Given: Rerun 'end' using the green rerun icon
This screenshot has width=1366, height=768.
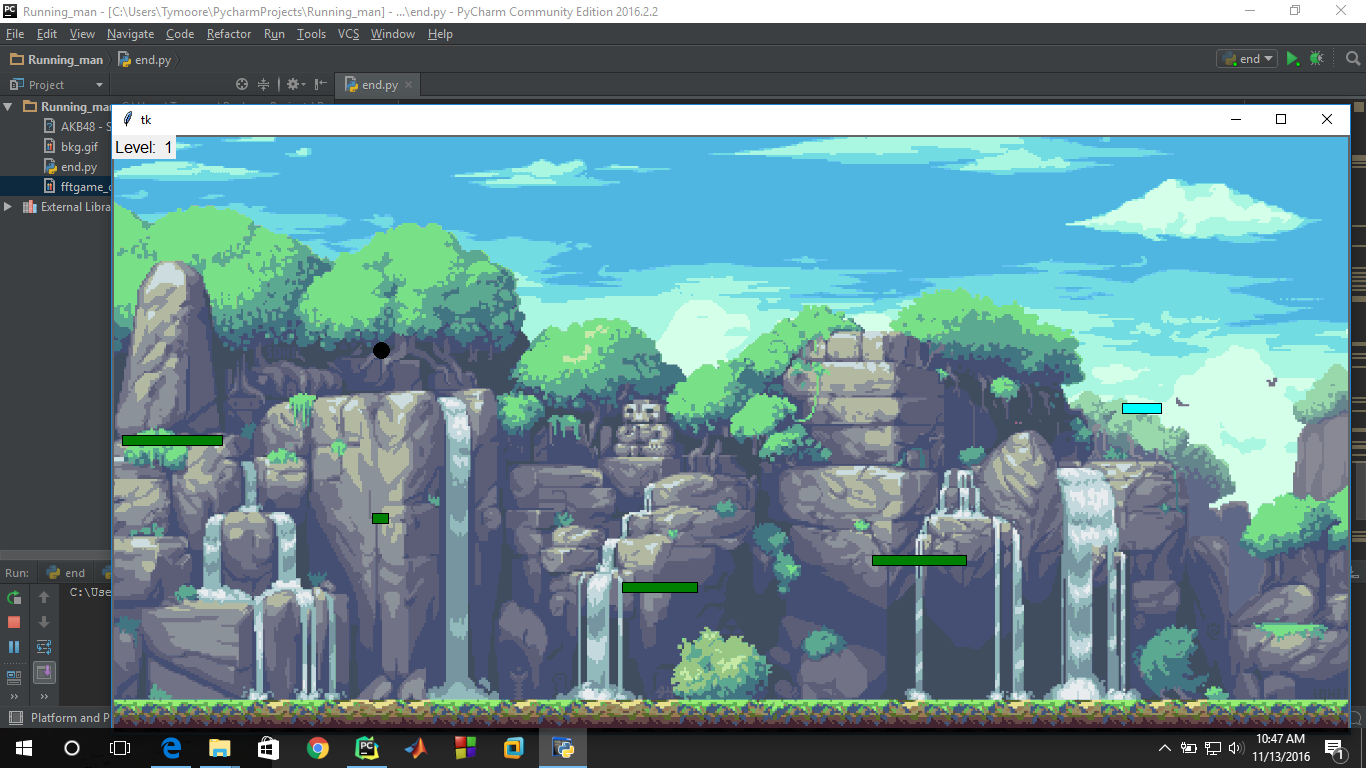Looking at the screenshot, I should click(14, 598).
